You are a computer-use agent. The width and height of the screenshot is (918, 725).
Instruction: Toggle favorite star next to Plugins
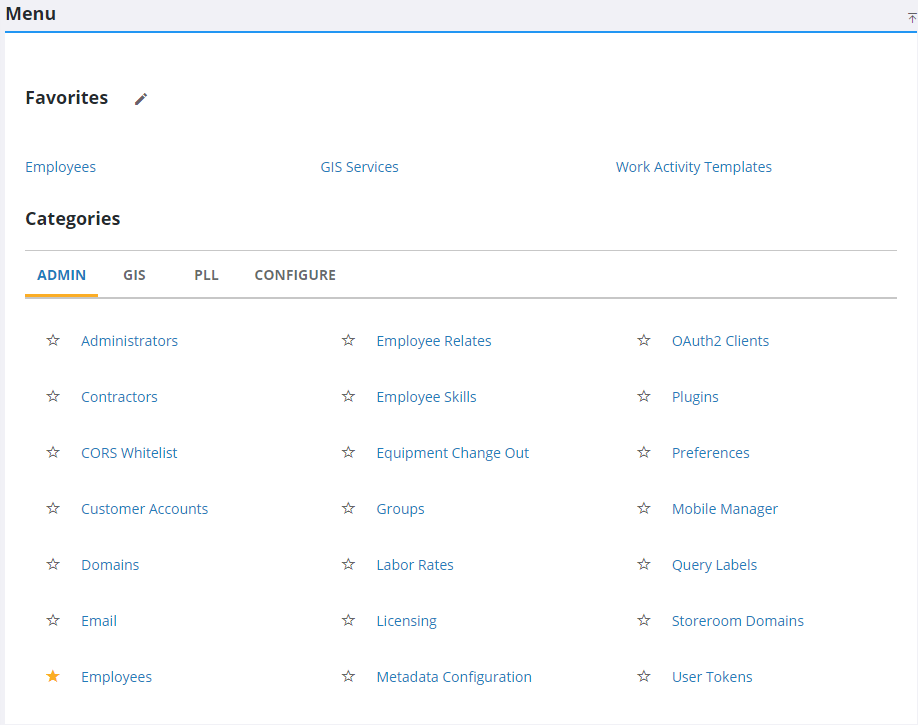click(644, 397)
